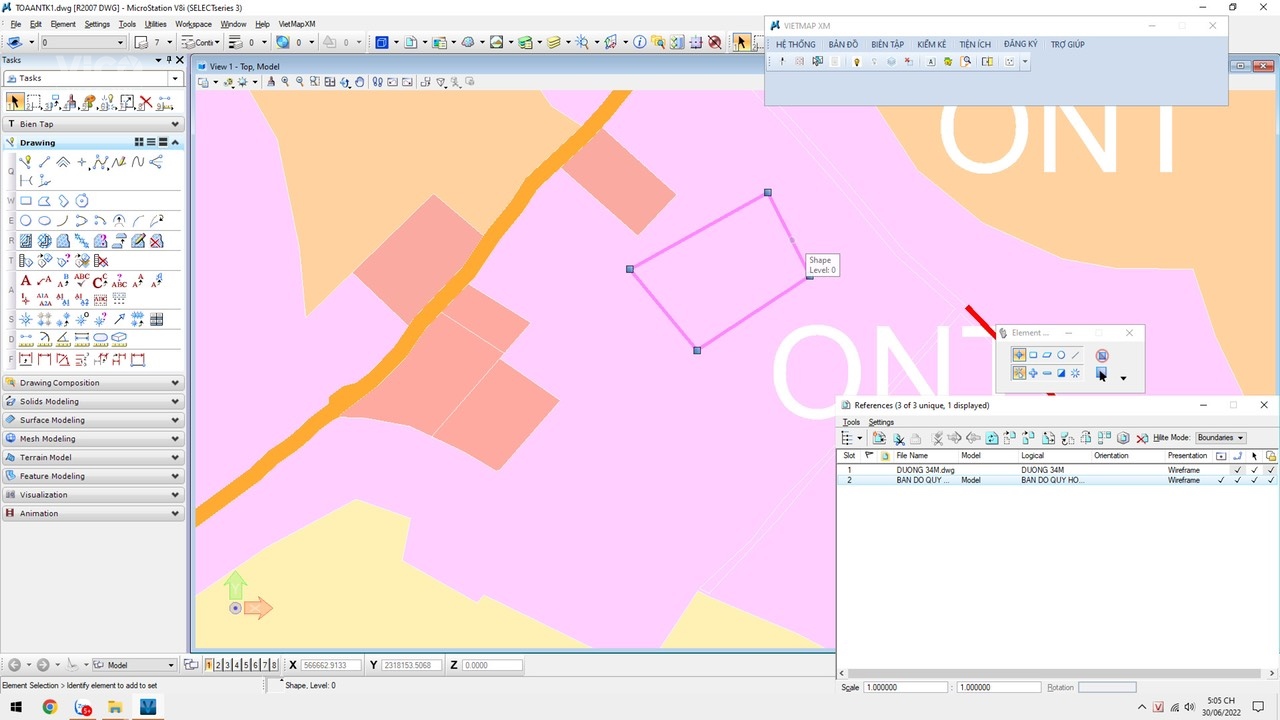The image size is (1280, 720).
Task: Expand the Element Selection extended settings arrow
Action: pos(1123,378)
